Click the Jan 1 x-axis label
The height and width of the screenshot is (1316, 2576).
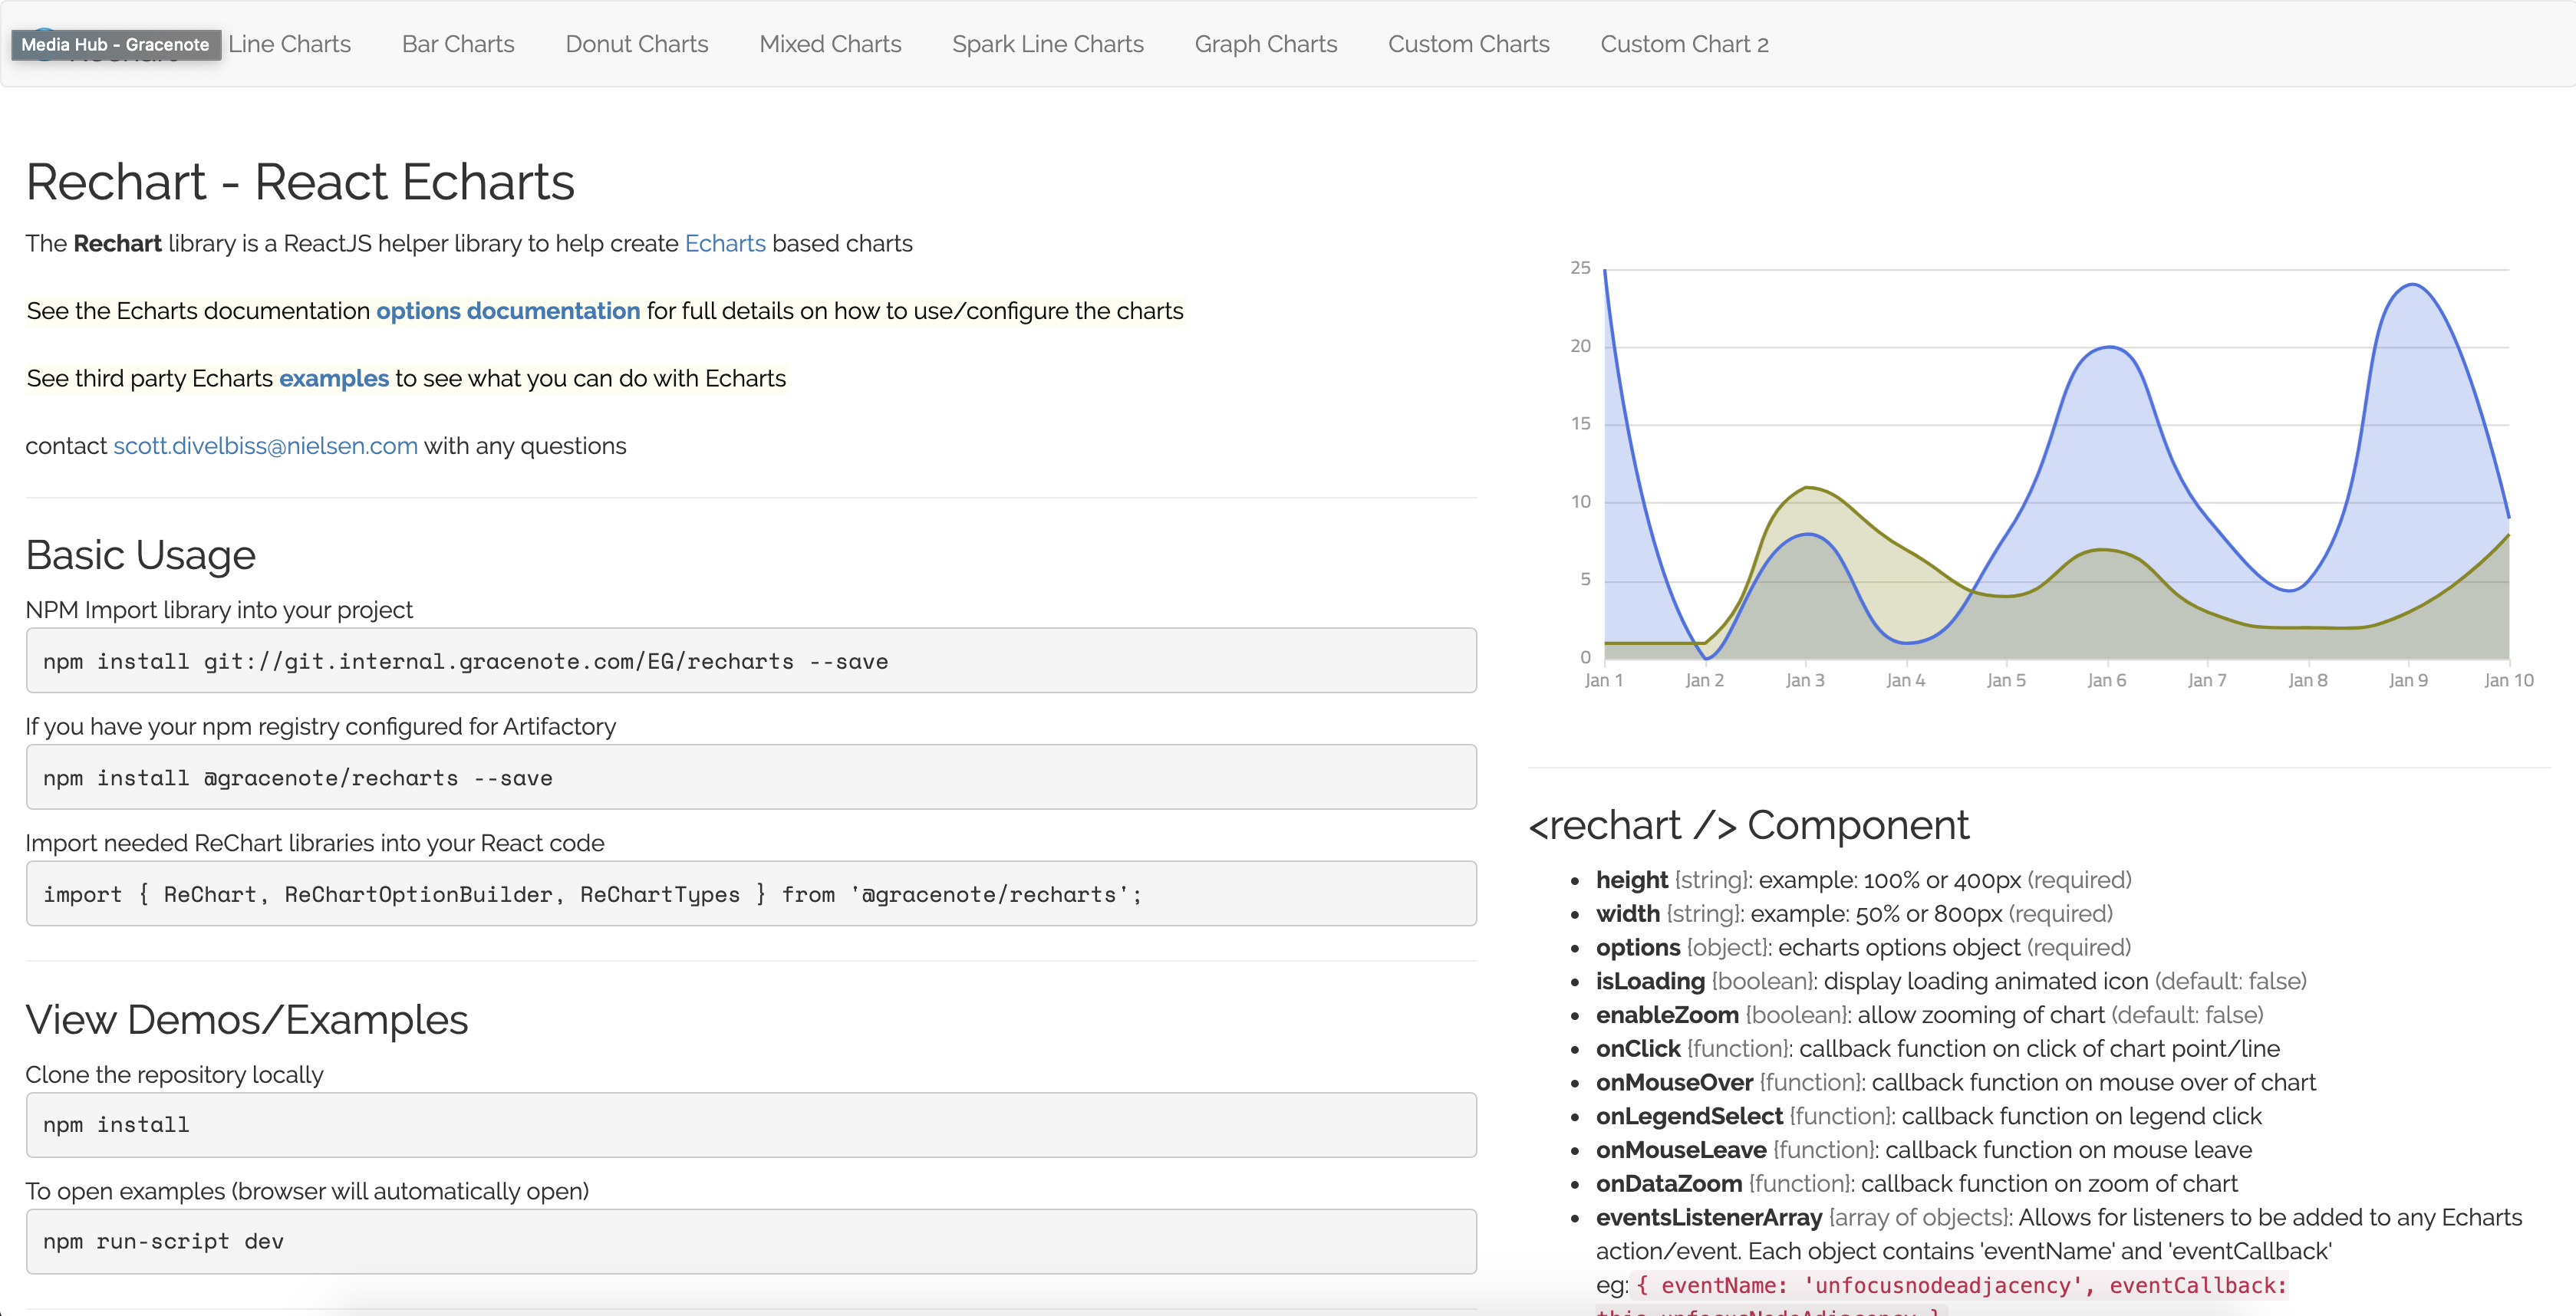[1604, 680]
